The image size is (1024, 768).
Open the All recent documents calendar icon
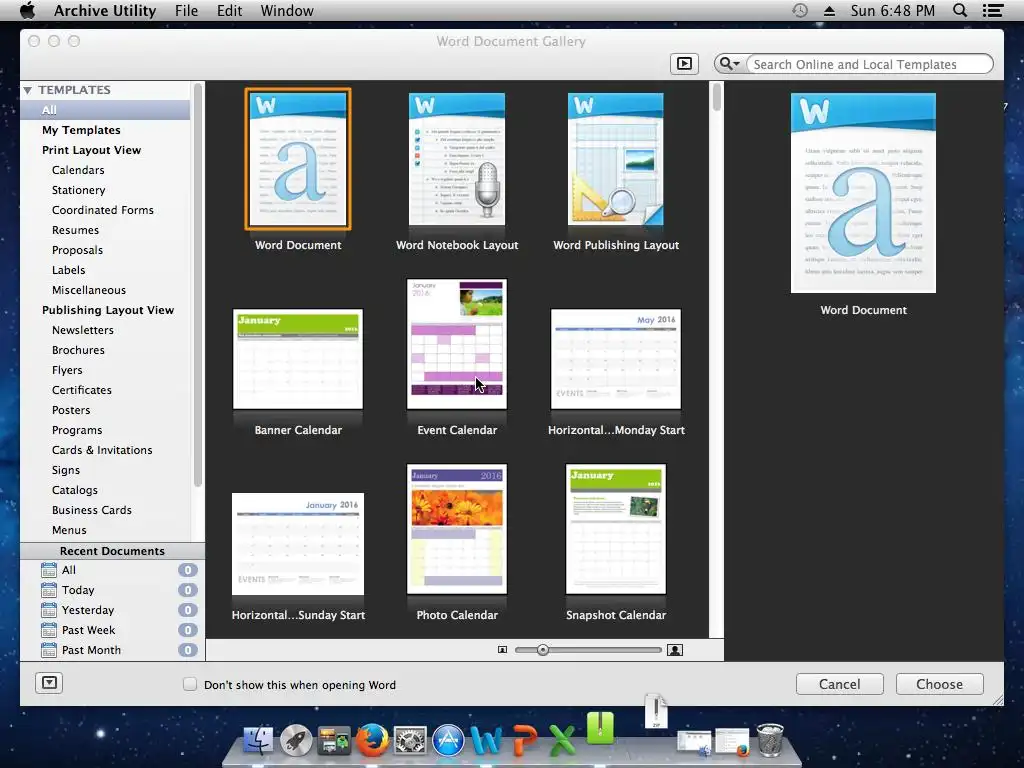[x=49, y=570]
